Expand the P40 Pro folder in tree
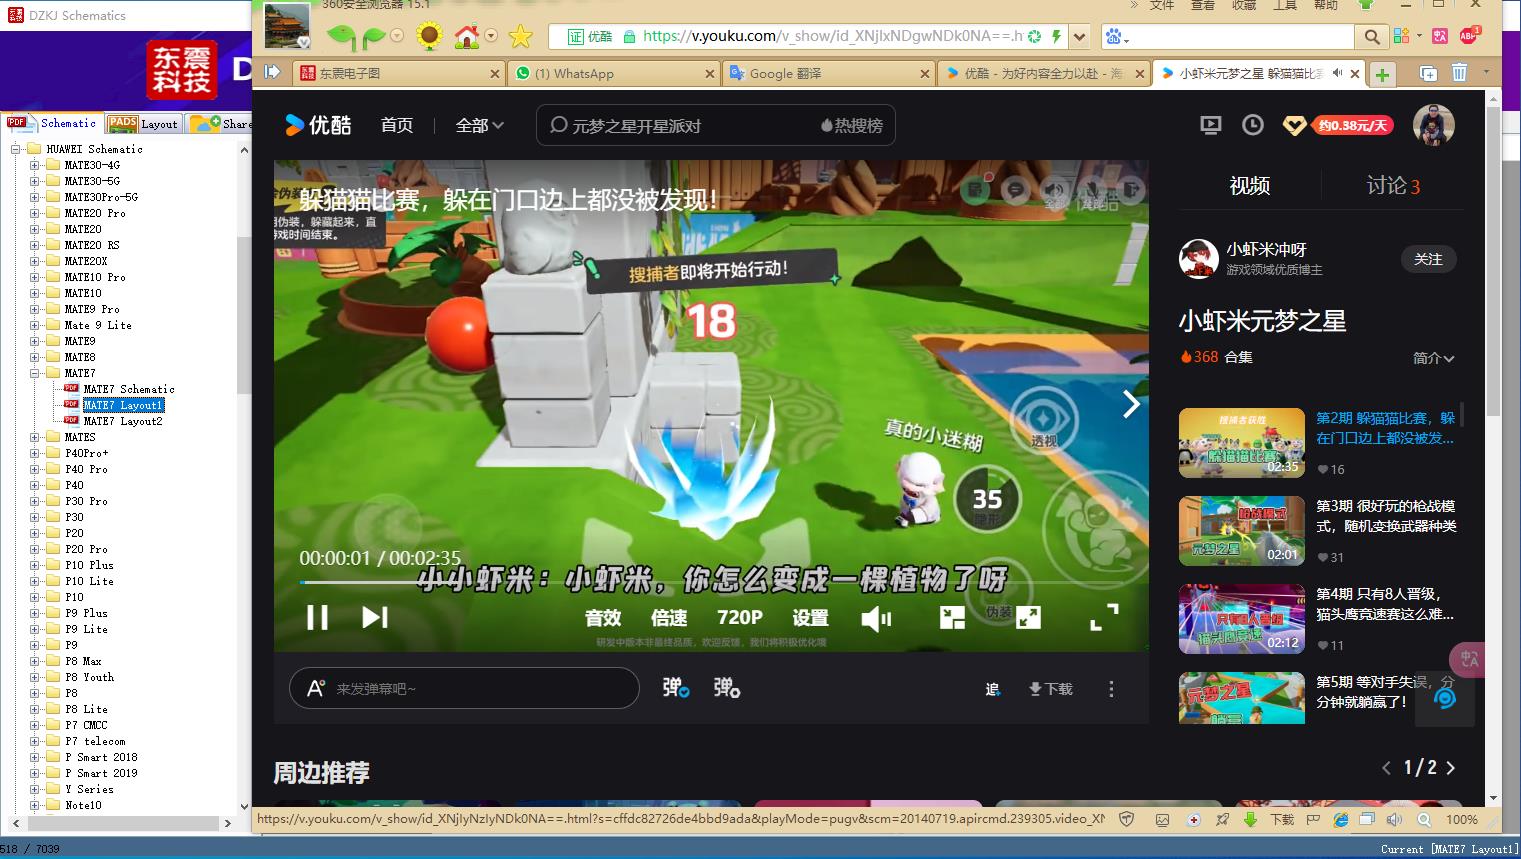 [35, 469]
